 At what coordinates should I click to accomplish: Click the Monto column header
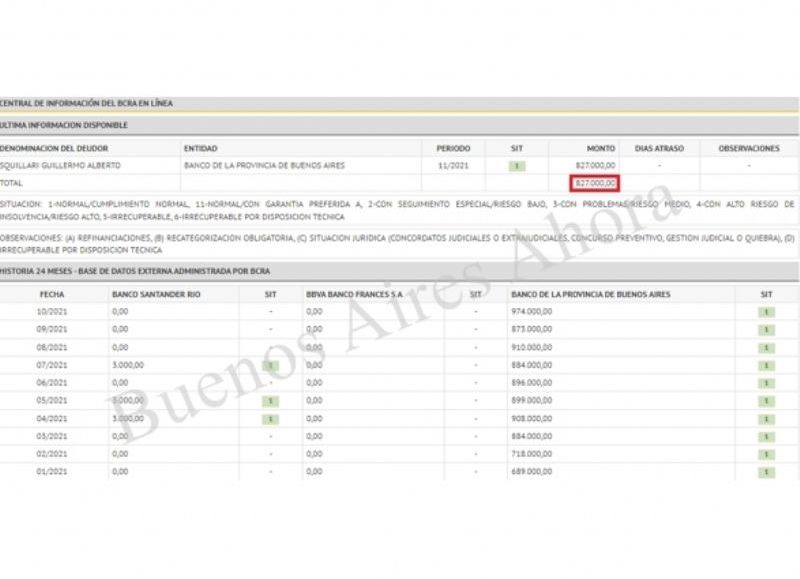point(603,148)
